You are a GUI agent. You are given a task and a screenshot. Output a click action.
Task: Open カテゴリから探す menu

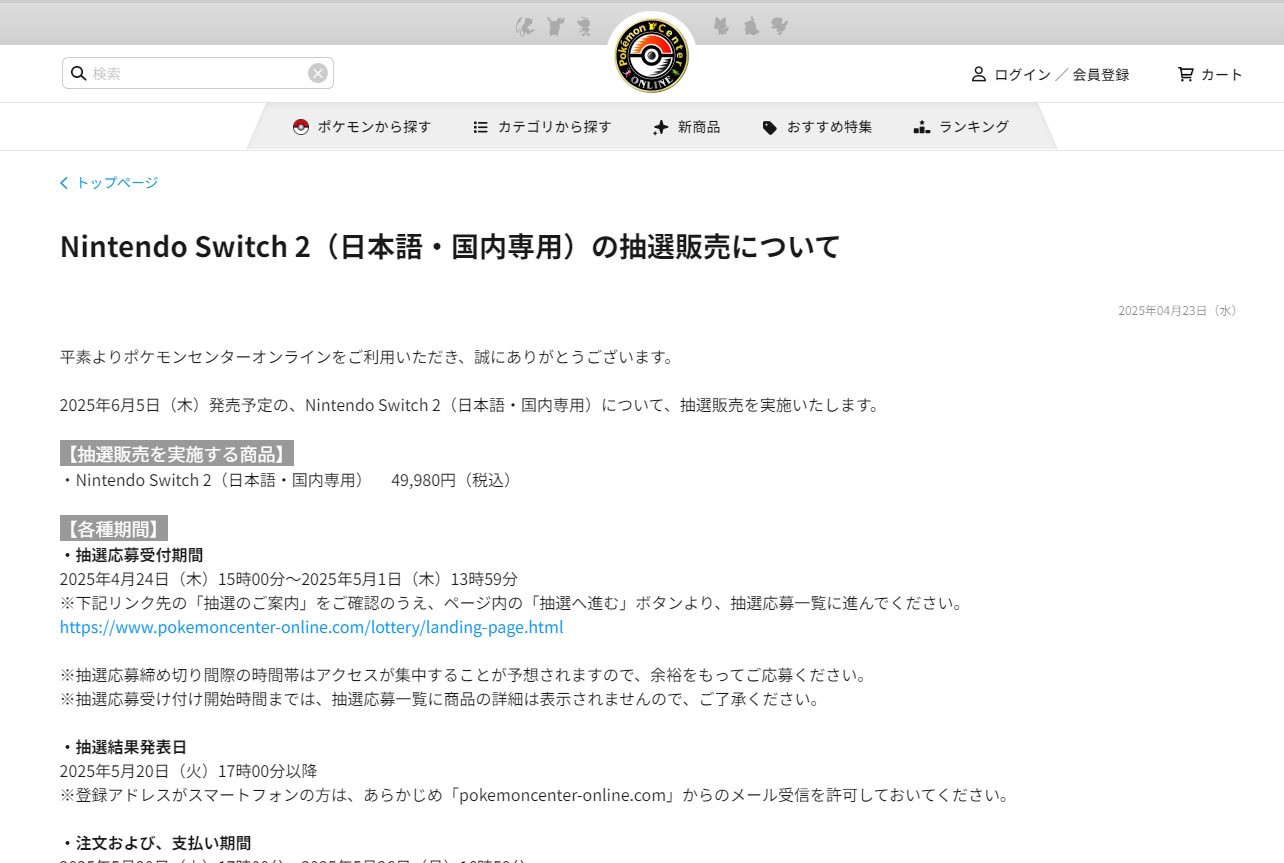pyautogui.click(x=554, y=127)
